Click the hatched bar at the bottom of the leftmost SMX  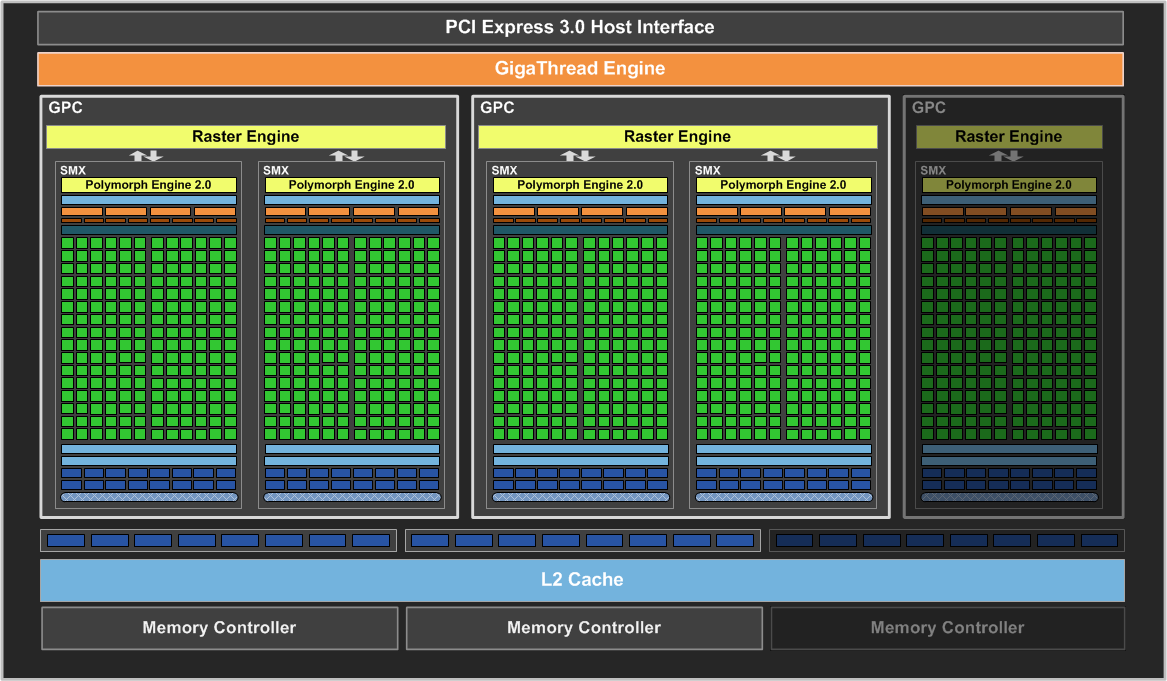(149, 497)
